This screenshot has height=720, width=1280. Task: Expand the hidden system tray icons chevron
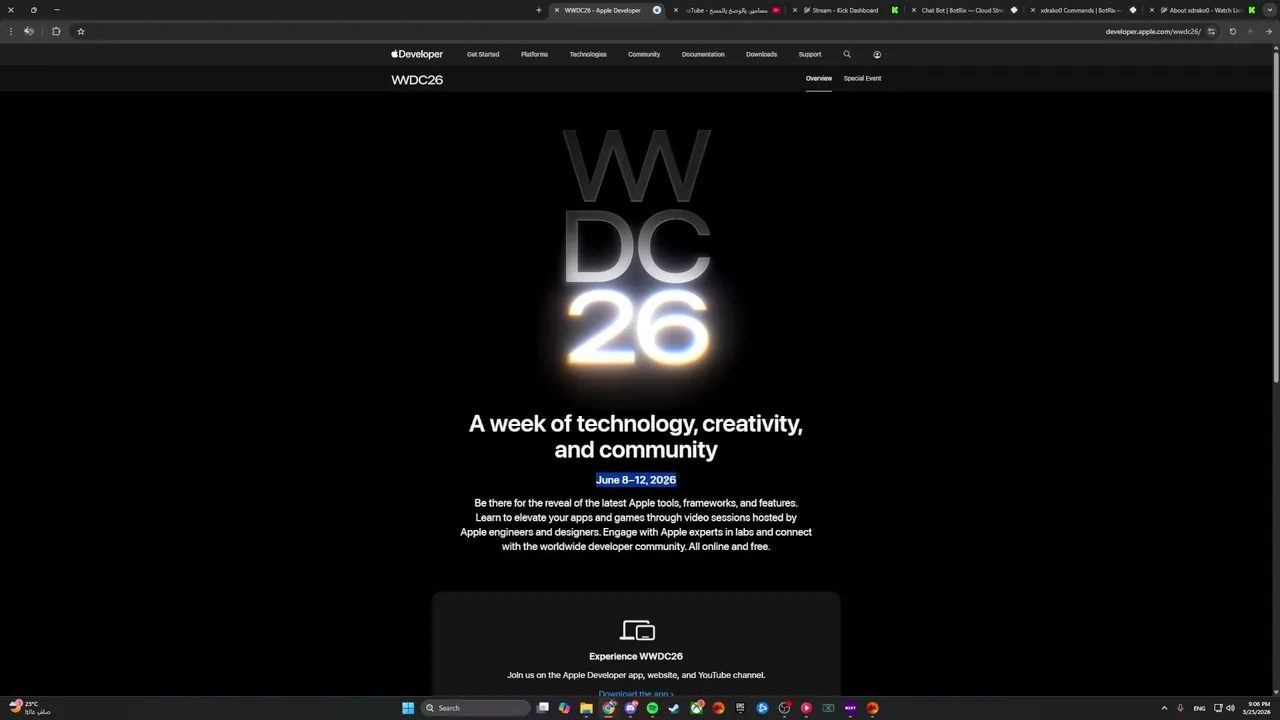(1164, 708)
